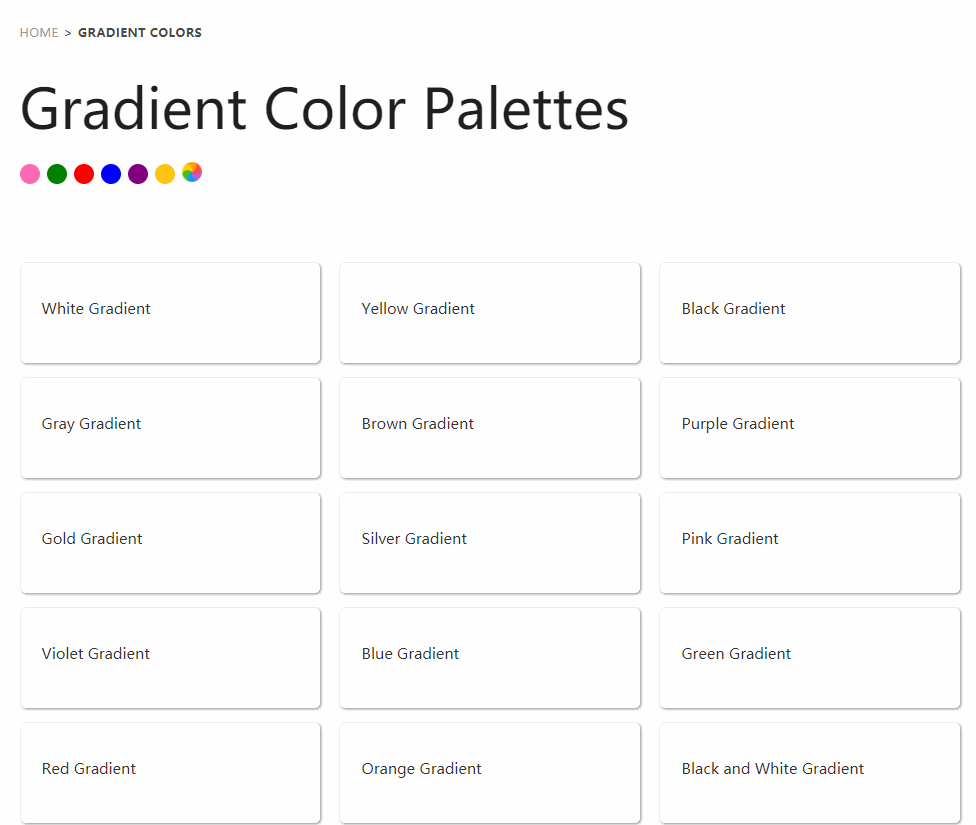976x825 pixels.
Task: Open the White Gradient card
Action: 170,312
